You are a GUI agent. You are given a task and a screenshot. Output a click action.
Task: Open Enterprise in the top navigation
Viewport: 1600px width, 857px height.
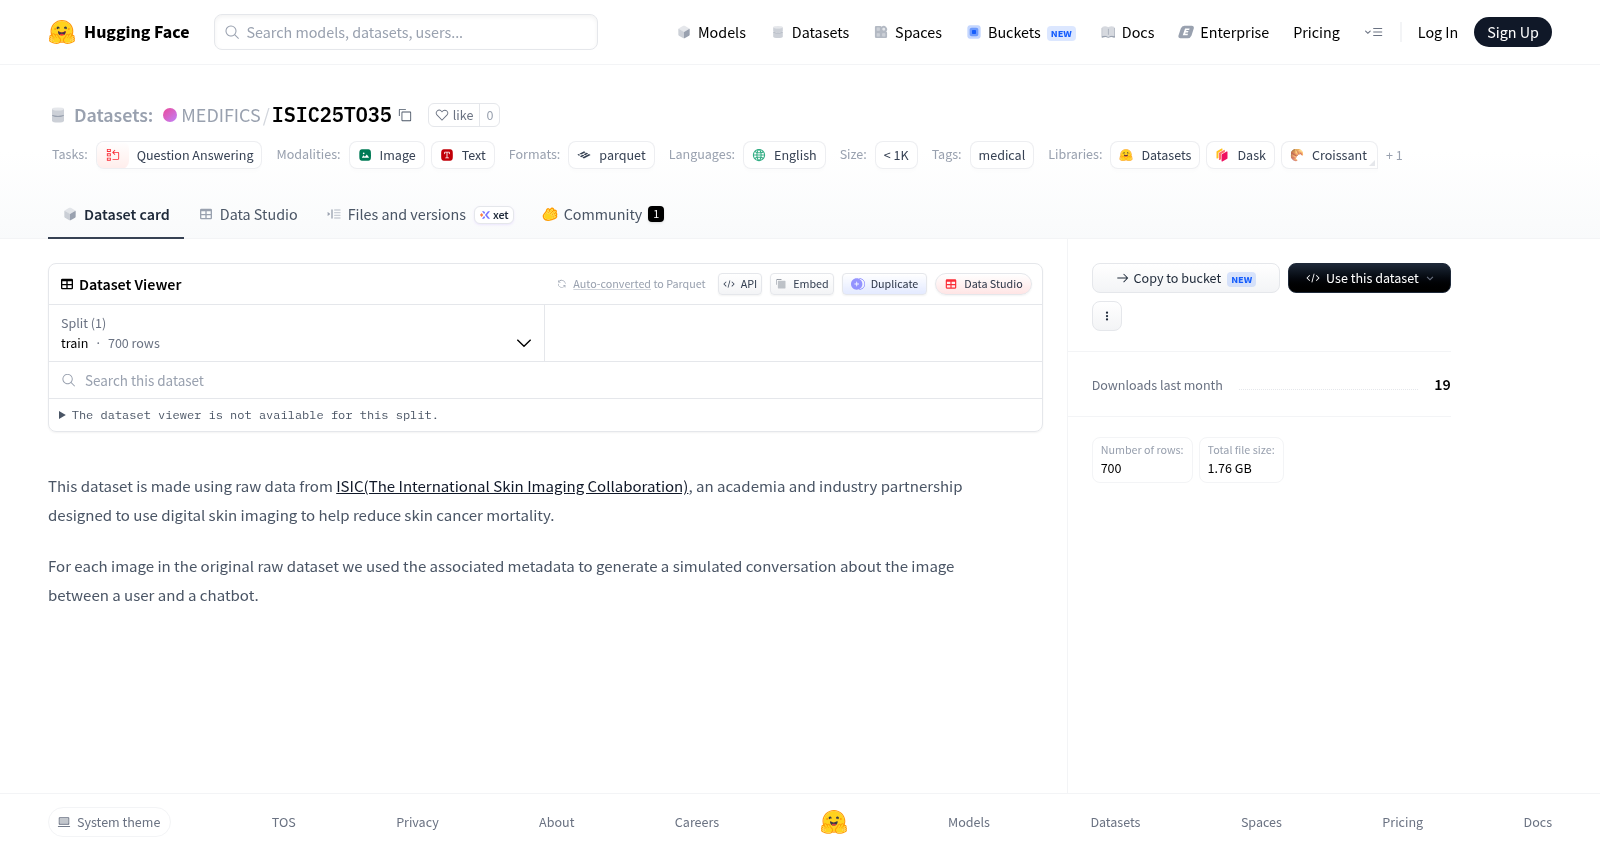[x=1223, y=32]
